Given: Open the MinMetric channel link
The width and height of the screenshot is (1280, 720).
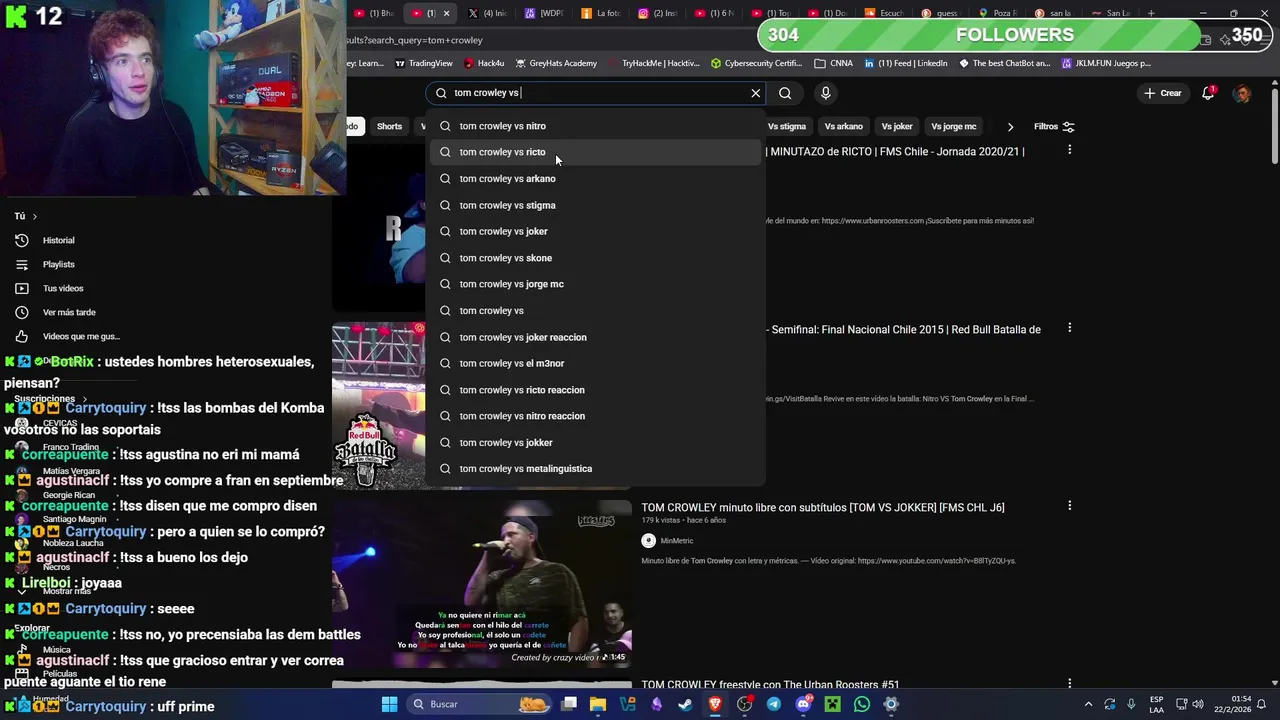Looking at the screenshot, I should 677,541.
